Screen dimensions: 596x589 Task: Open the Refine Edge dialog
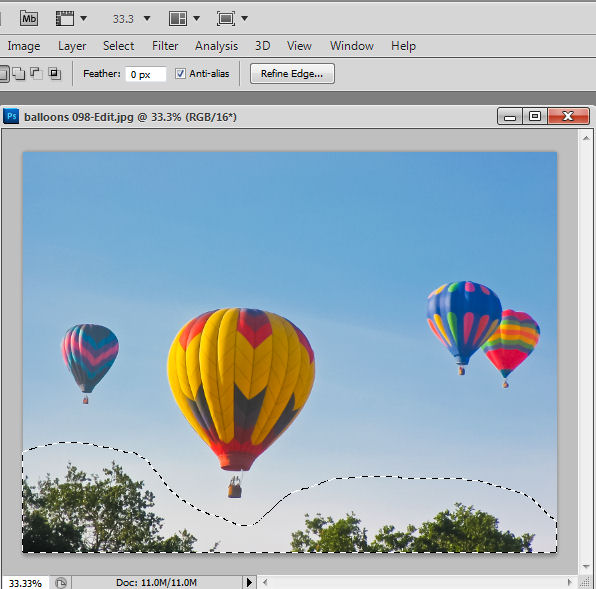click(292, 73)
